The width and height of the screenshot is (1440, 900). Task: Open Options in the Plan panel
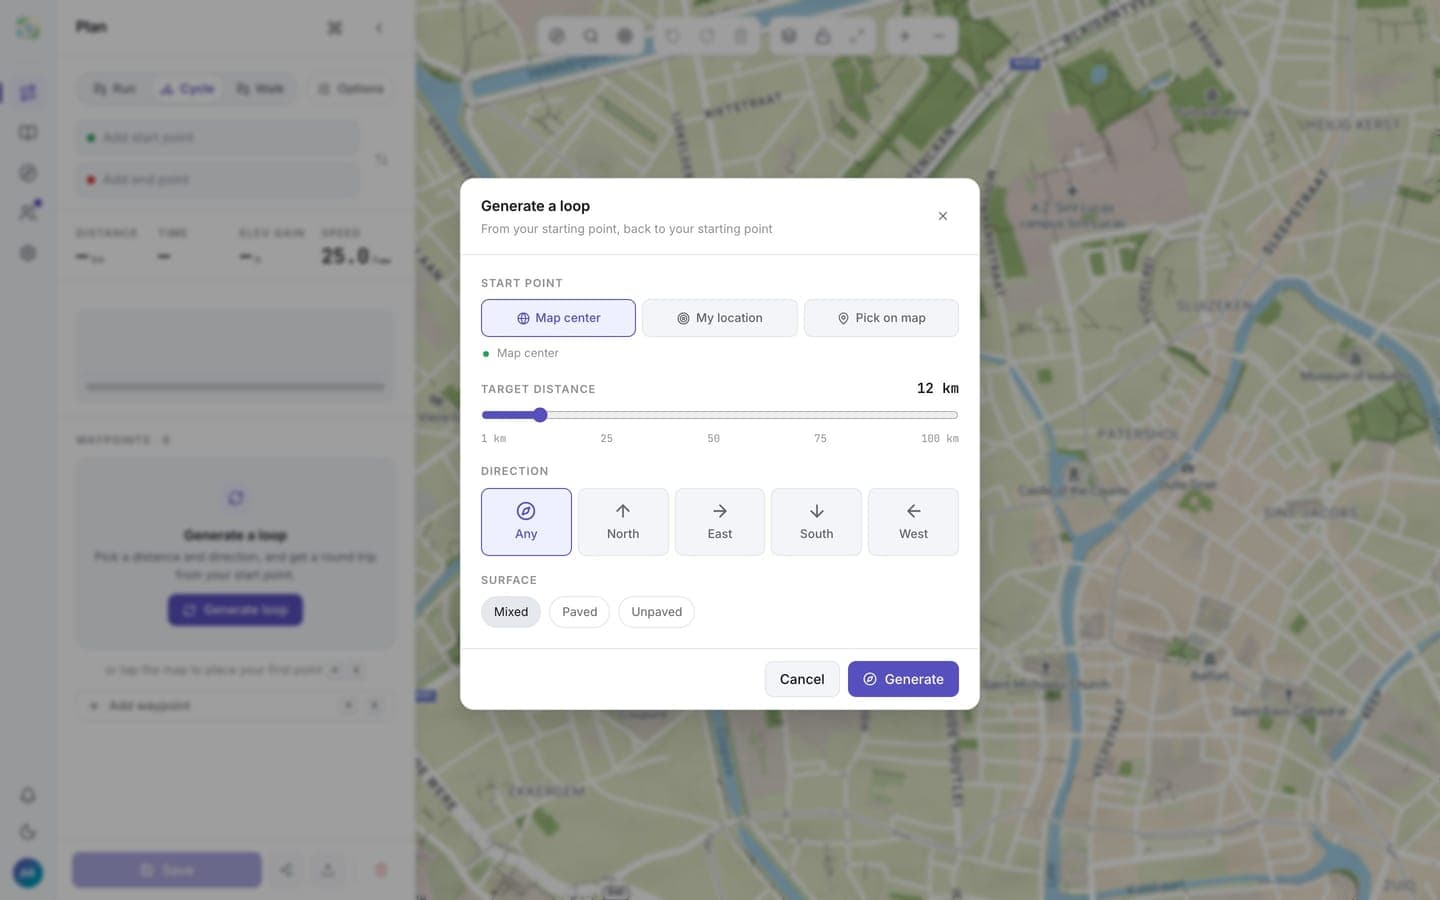pos(351,89)
